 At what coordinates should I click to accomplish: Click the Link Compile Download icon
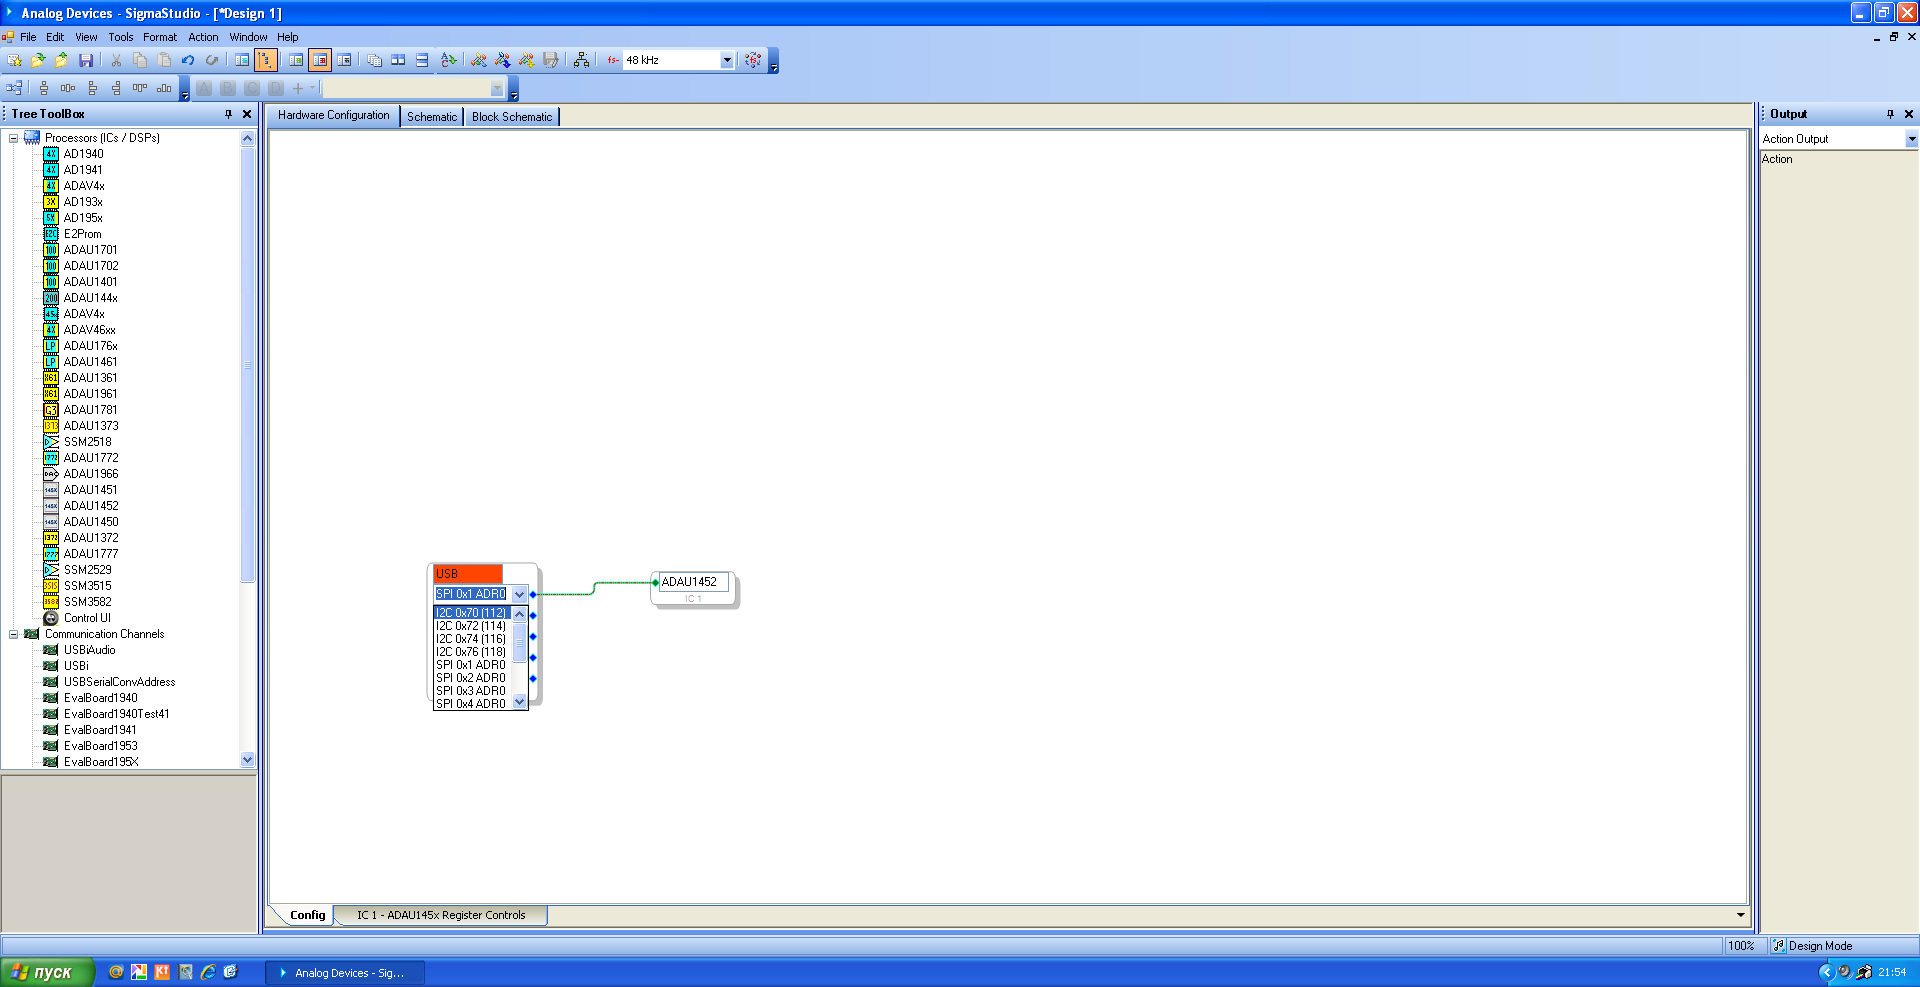pyautogui.click(x=503, y=60)
